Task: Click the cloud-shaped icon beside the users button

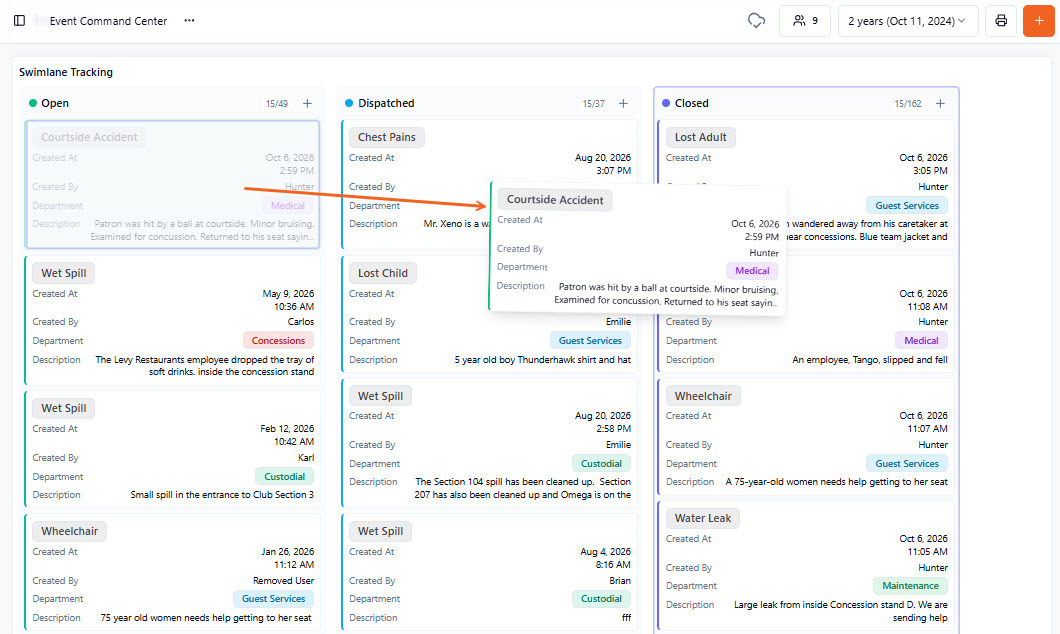Action: (x=756, y=21)
